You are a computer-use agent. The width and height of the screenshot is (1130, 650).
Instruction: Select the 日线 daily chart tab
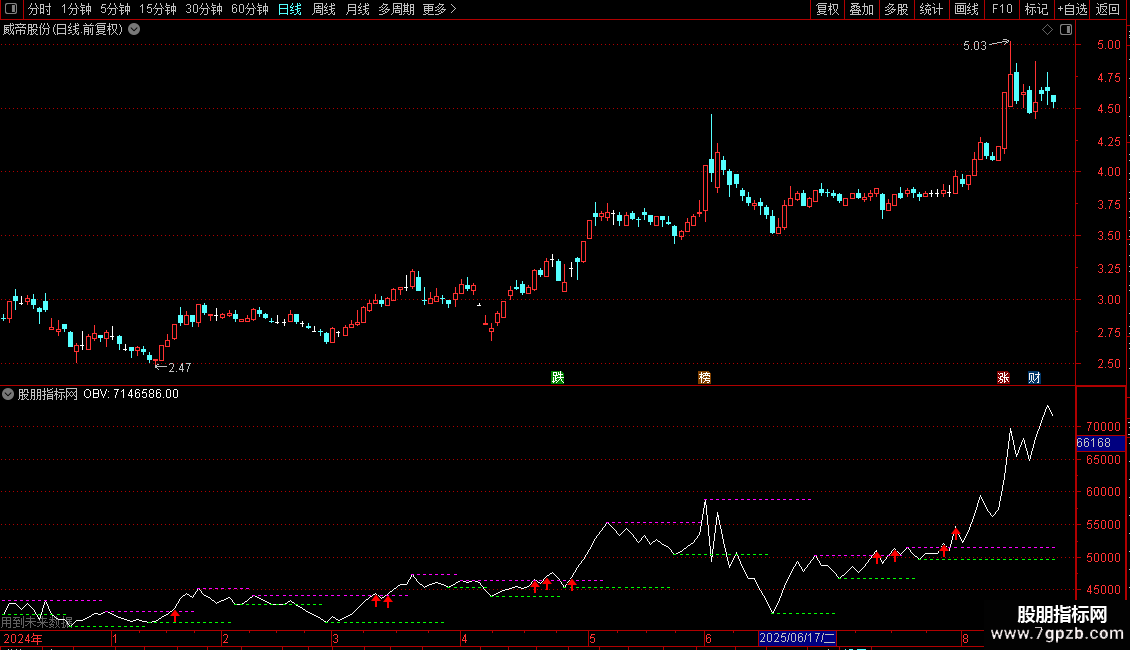[x=290, y=9]
